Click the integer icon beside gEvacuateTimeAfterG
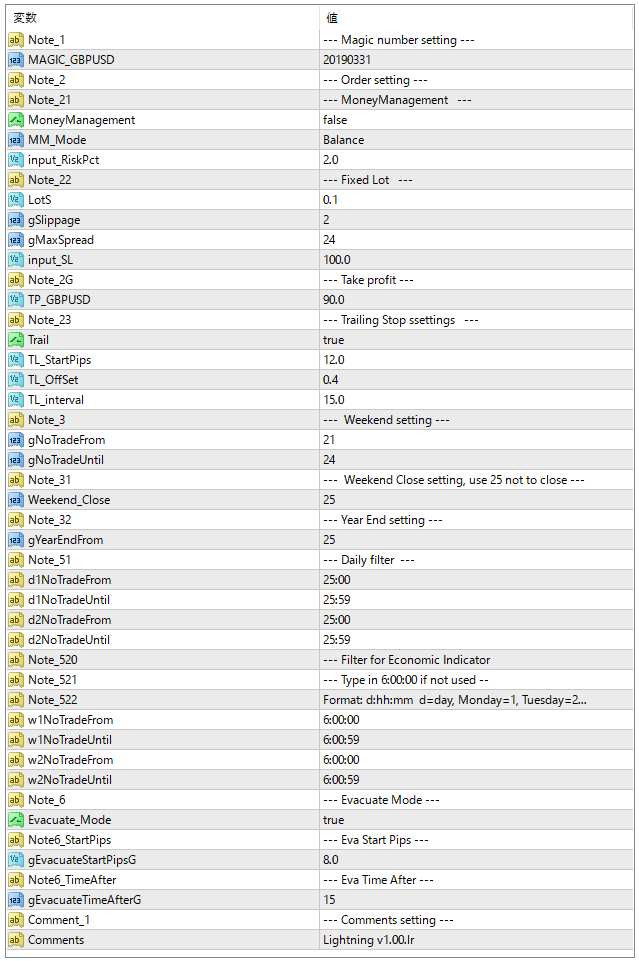639x961 pixels. (x=16, y=900)
